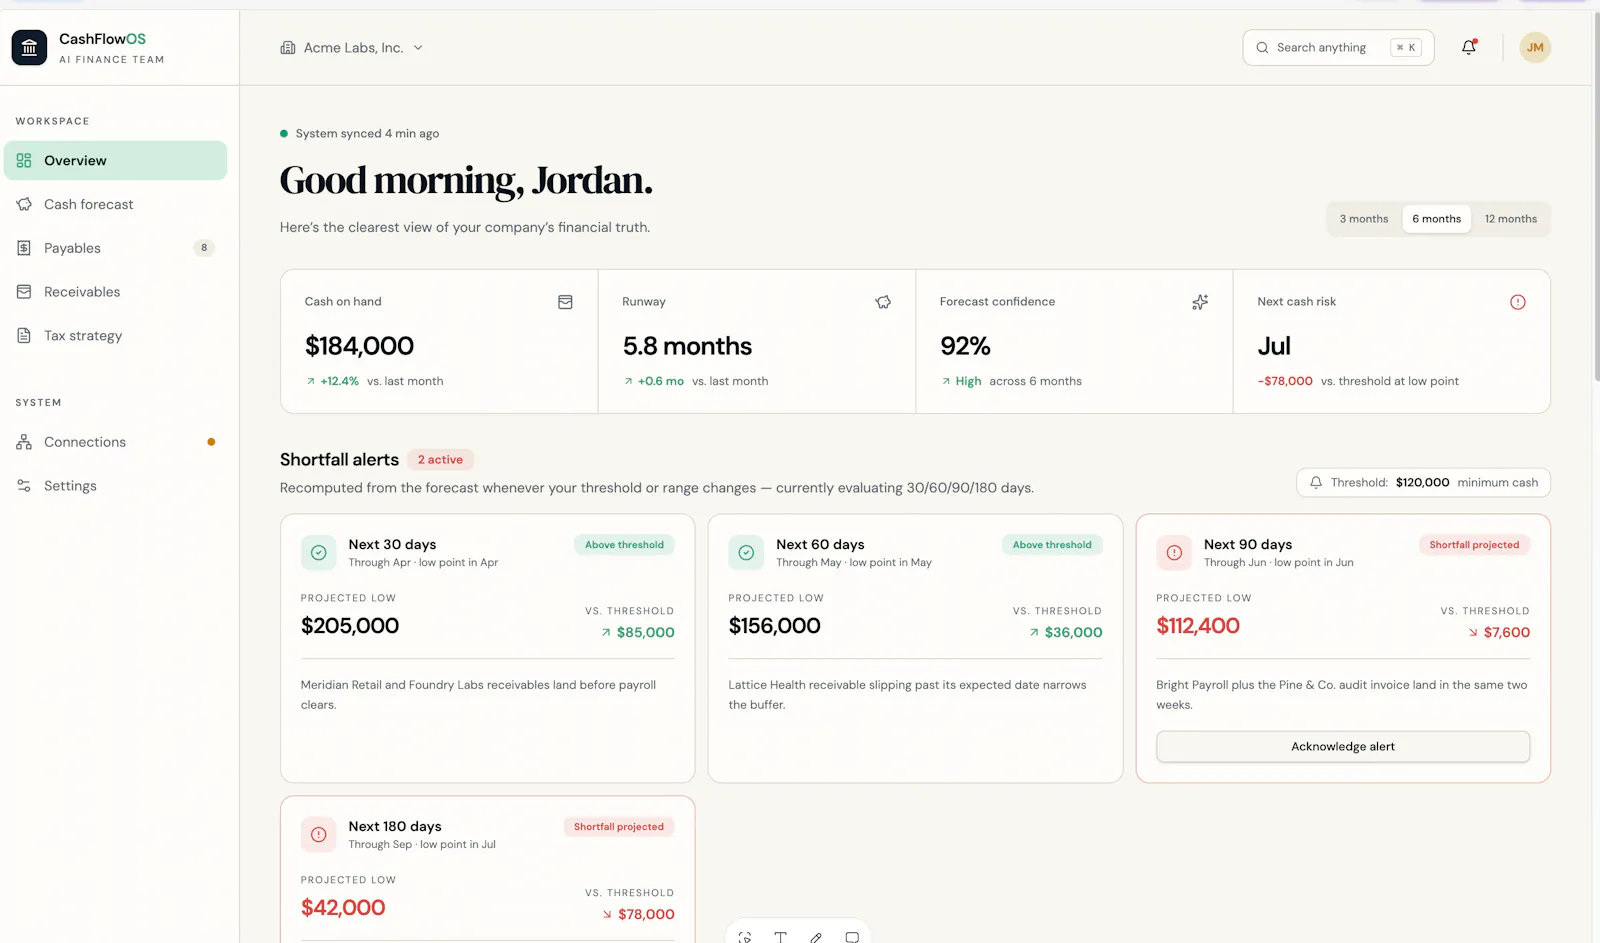Click the sparkle icon on Forecast confidence card
Viewport: 1600px width, 943px height.
(1200, 302)
